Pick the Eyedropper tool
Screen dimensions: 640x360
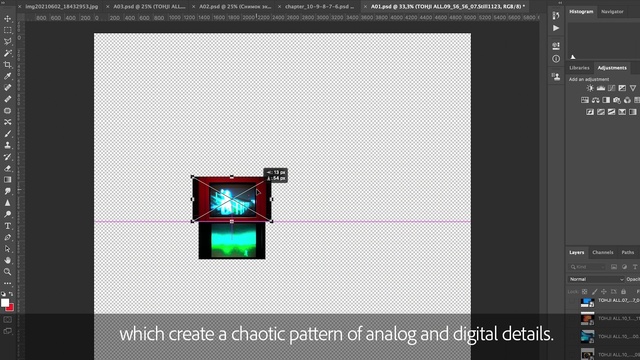(x=7, y=76)
